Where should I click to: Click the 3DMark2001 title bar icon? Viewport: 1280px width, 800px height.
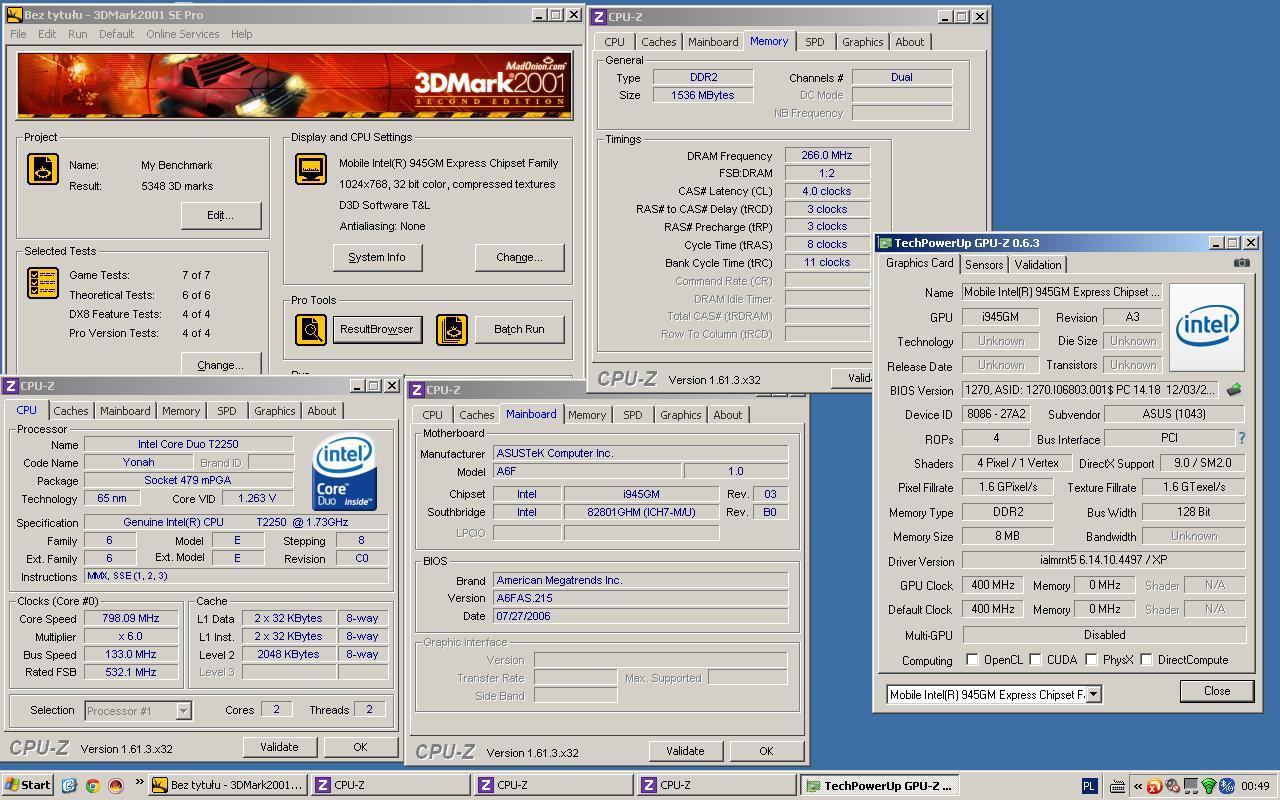click(14, 15)
